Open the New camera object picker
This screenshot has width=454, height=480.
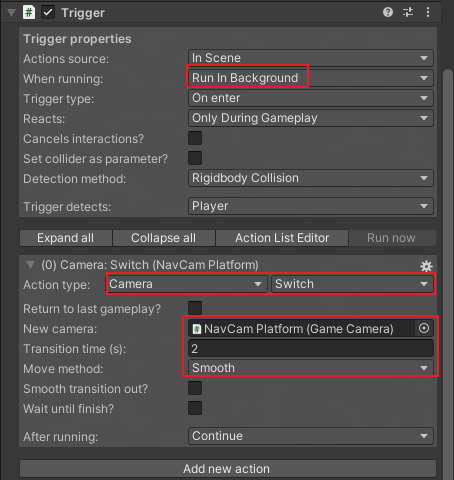(424, 328)
